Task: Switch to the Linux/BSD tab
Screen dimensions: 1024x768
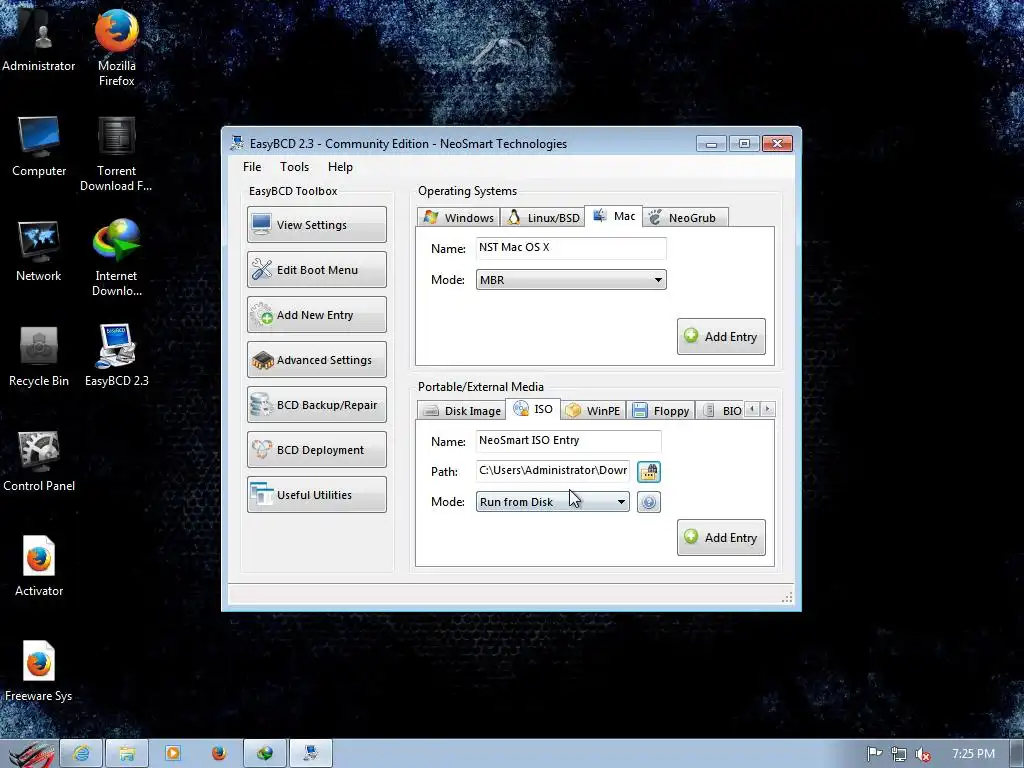Action: point(543,217)
